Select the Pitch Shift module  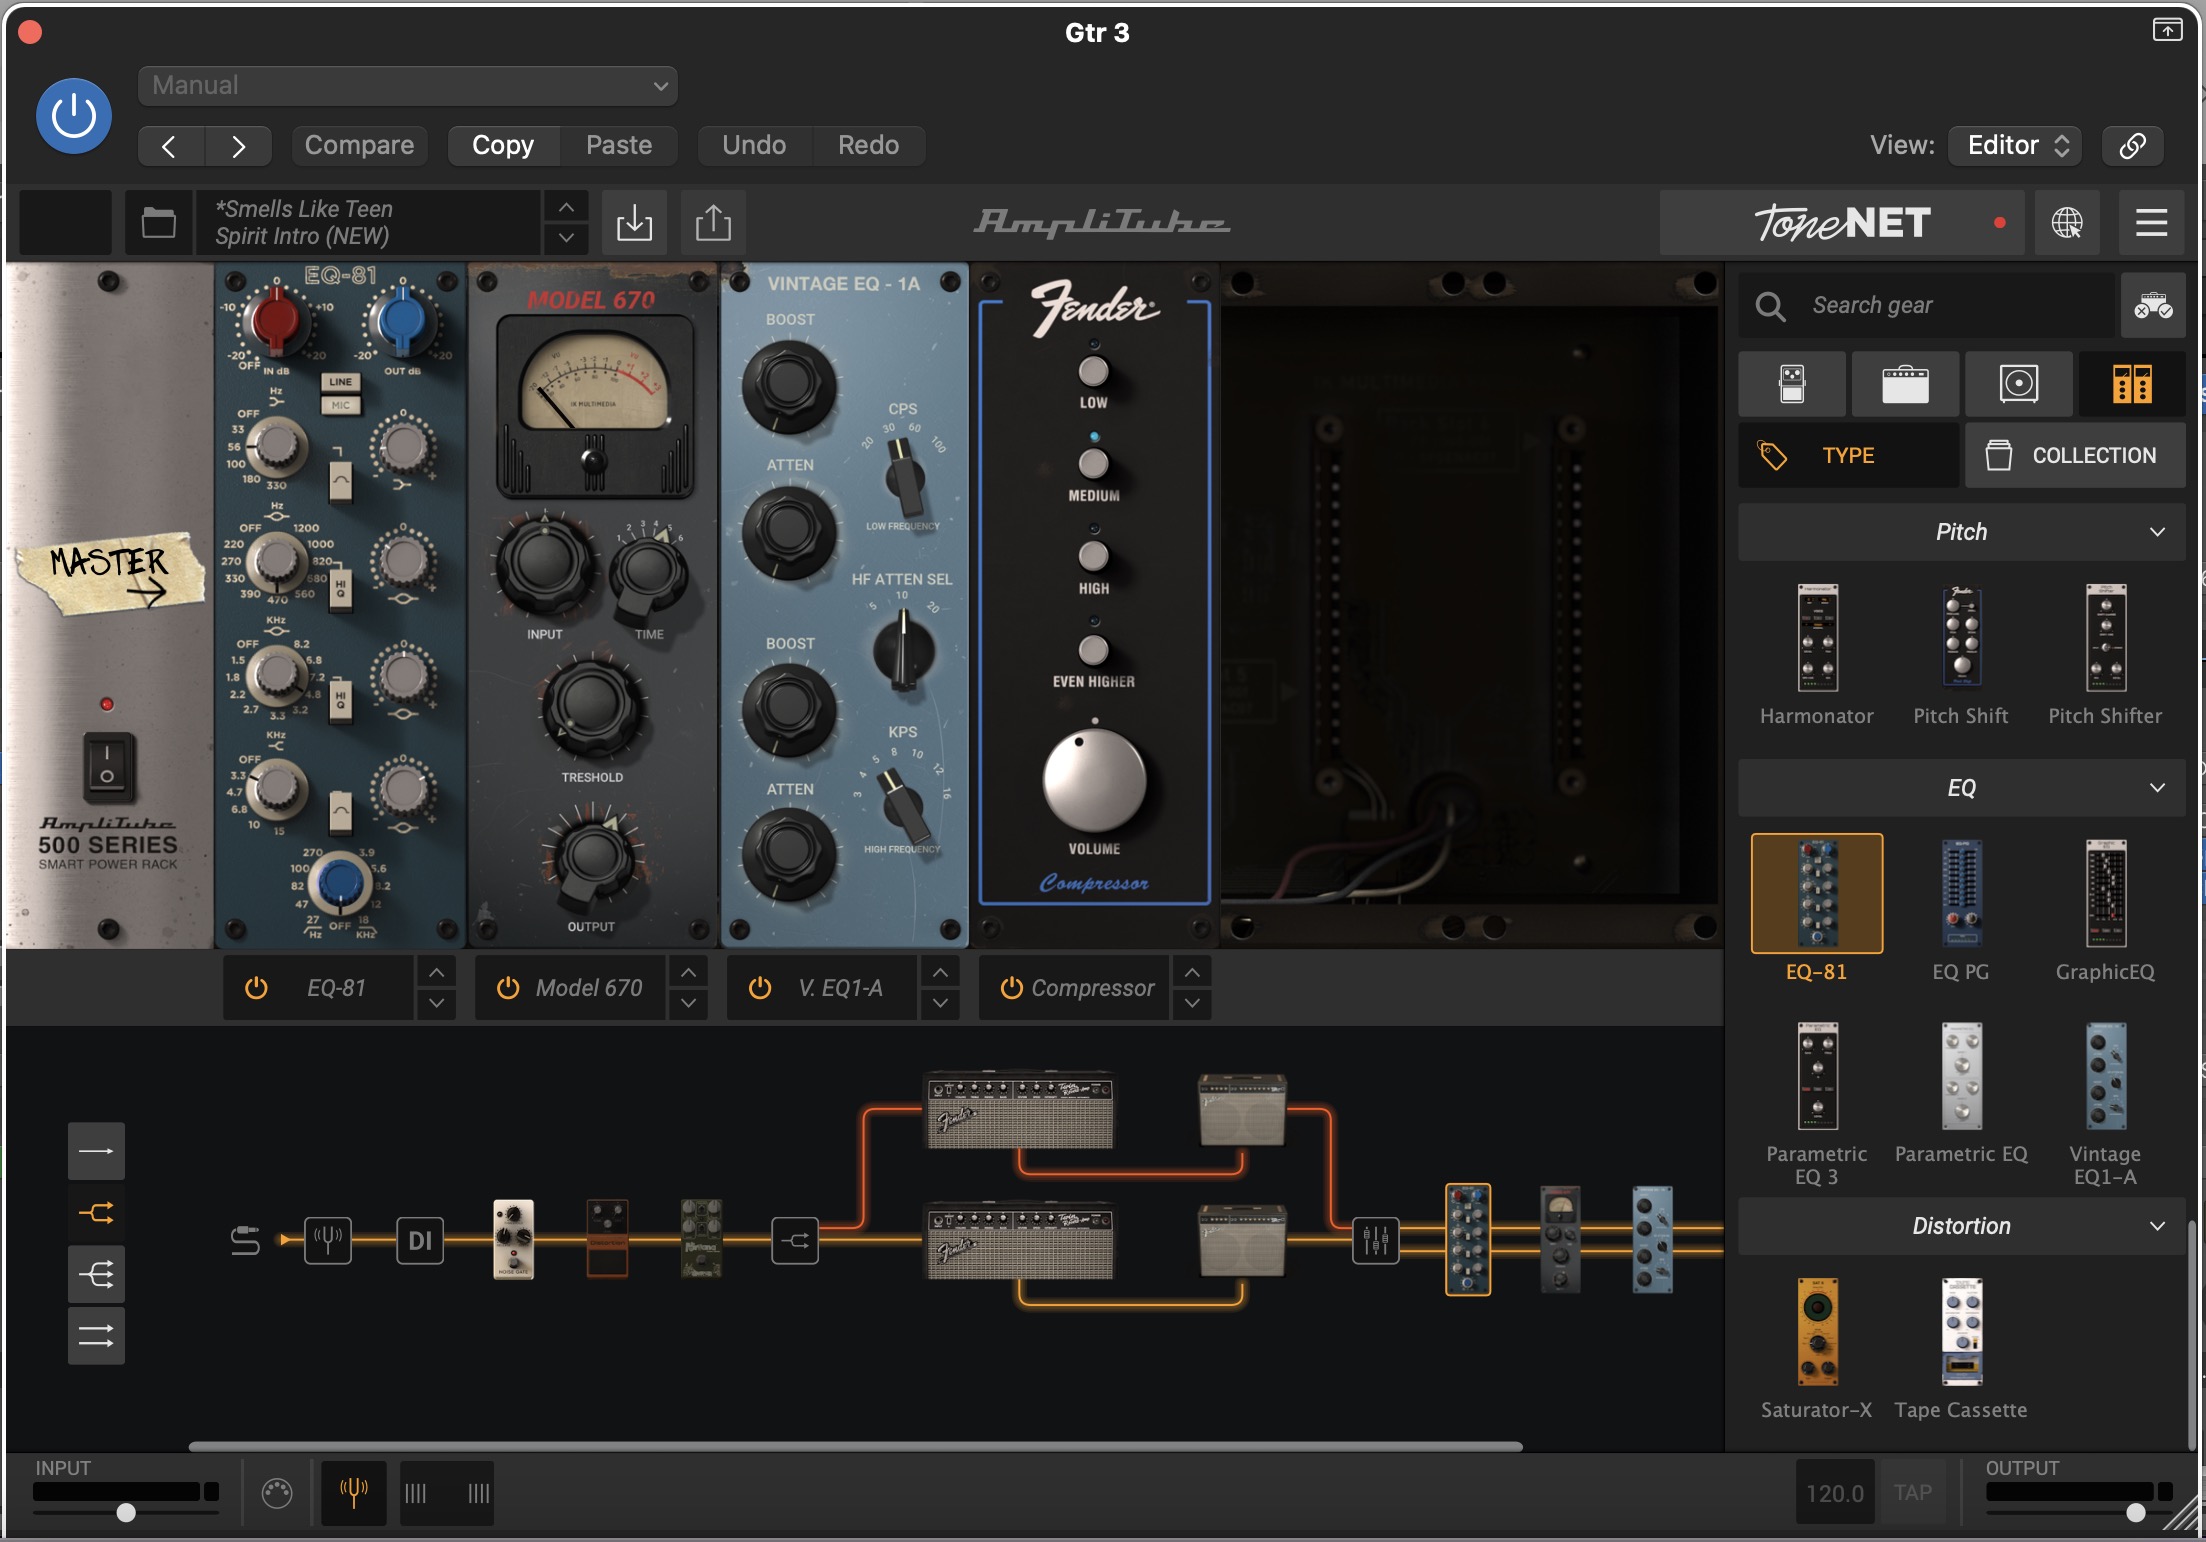(x=1961, y=653)
